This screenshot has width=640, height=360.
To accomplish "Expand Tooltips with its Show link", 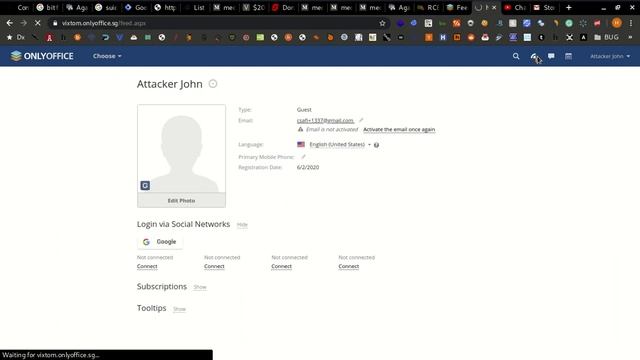I will 179,309.
